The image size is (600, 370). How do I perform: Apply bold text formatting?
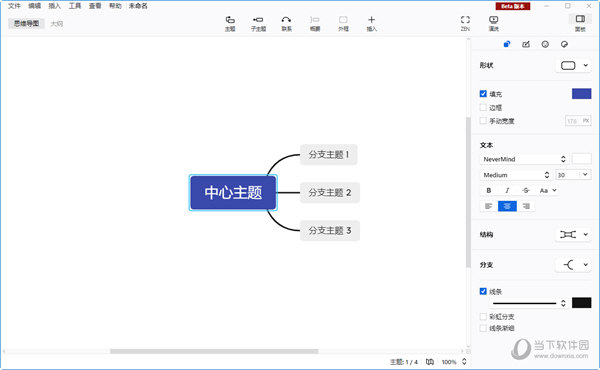coord(489,190)
